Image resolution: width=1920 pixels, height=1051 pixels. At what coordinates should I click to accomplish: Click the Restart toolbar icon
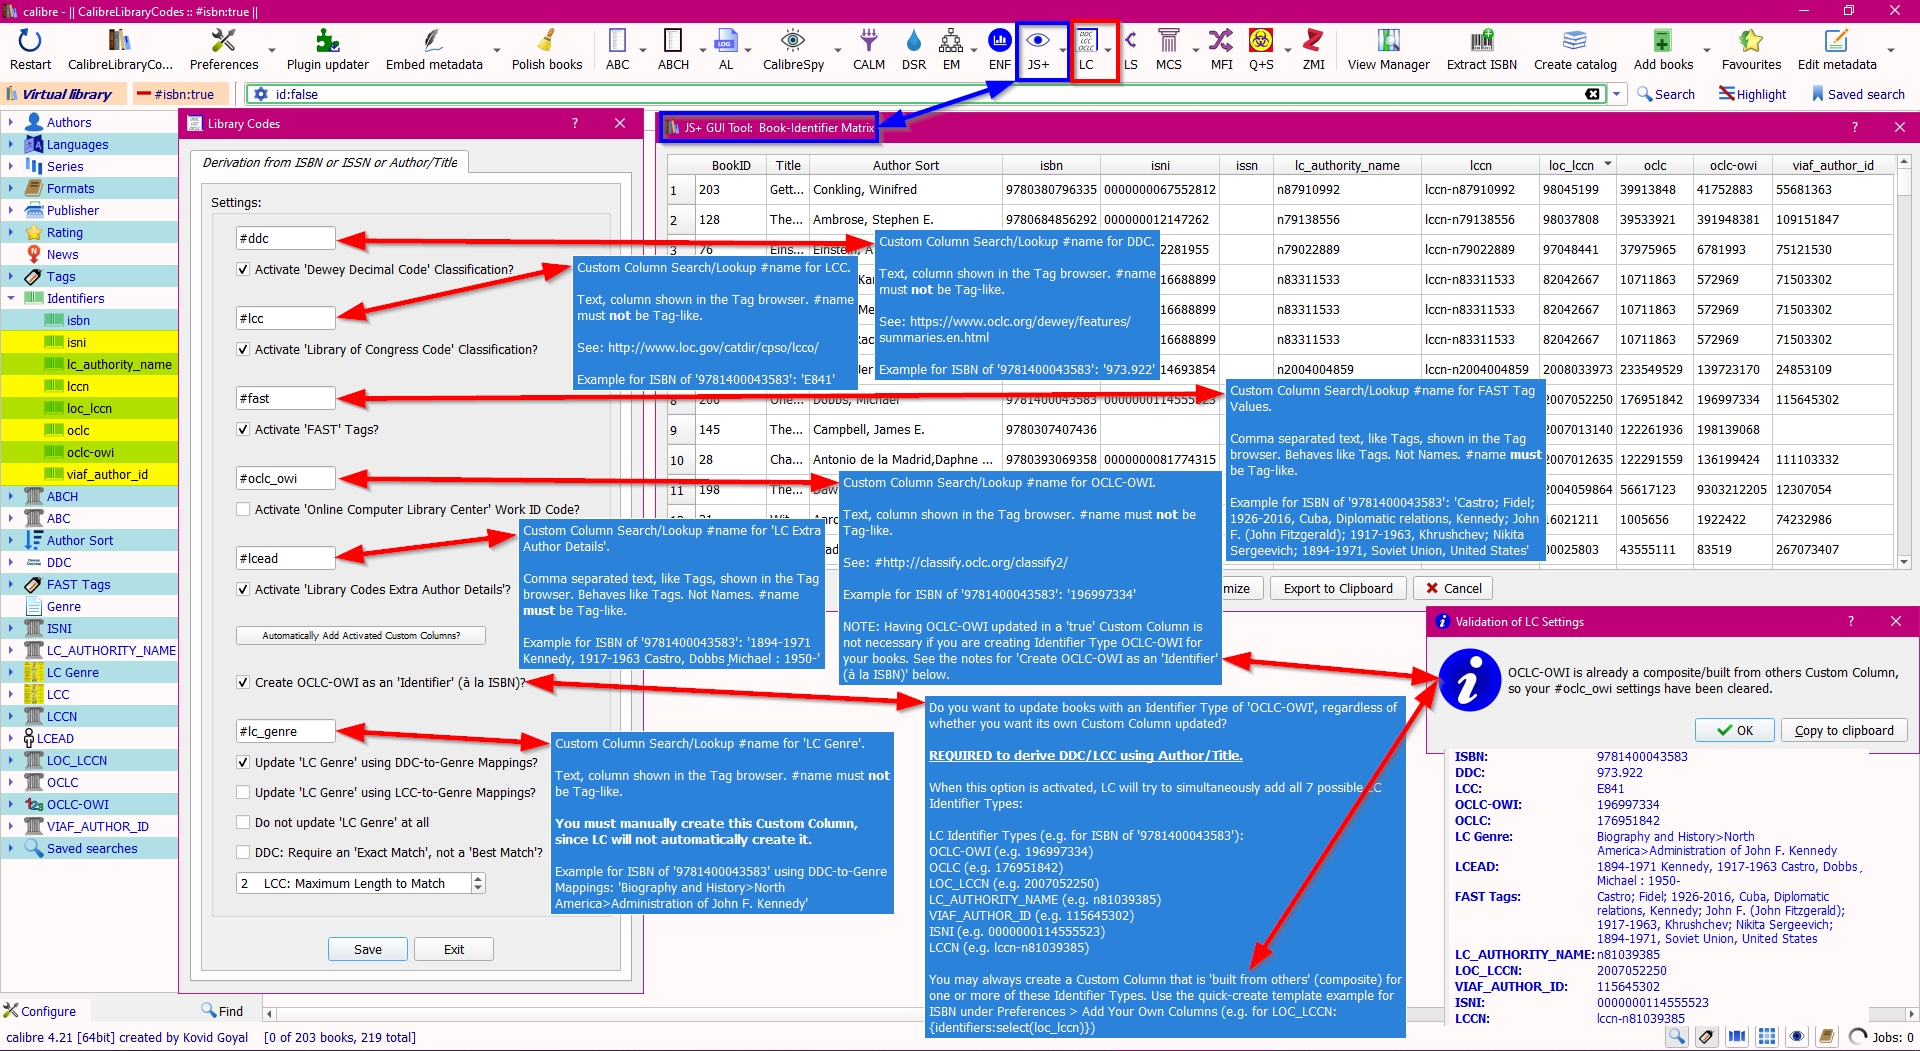point(30,41)
